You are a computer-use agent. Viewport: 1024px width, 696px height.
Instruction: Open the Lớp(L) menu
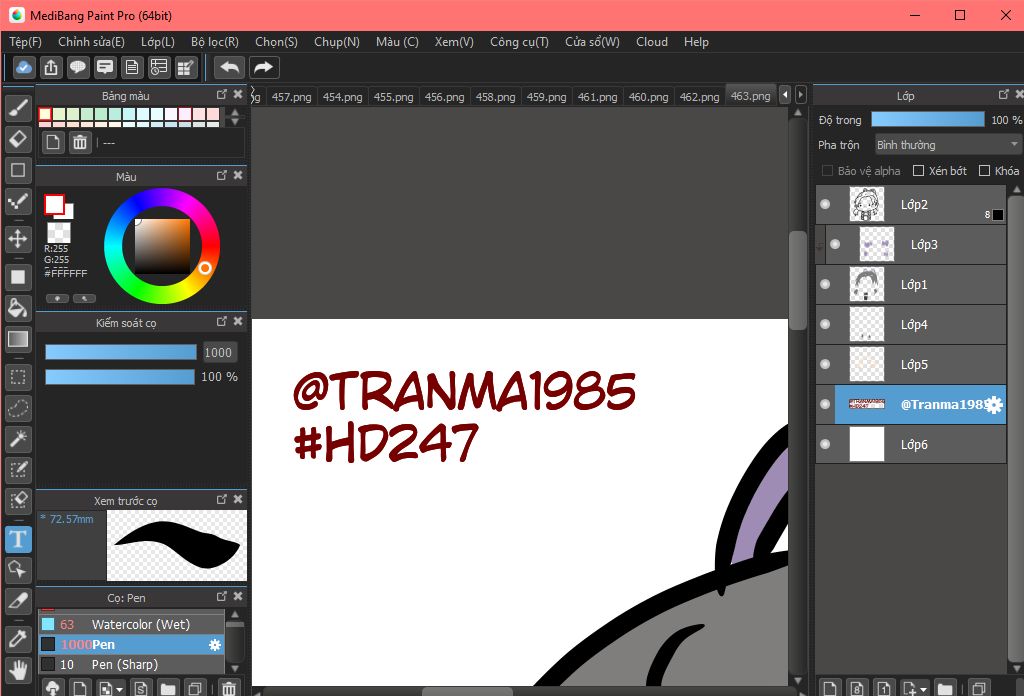158,42
